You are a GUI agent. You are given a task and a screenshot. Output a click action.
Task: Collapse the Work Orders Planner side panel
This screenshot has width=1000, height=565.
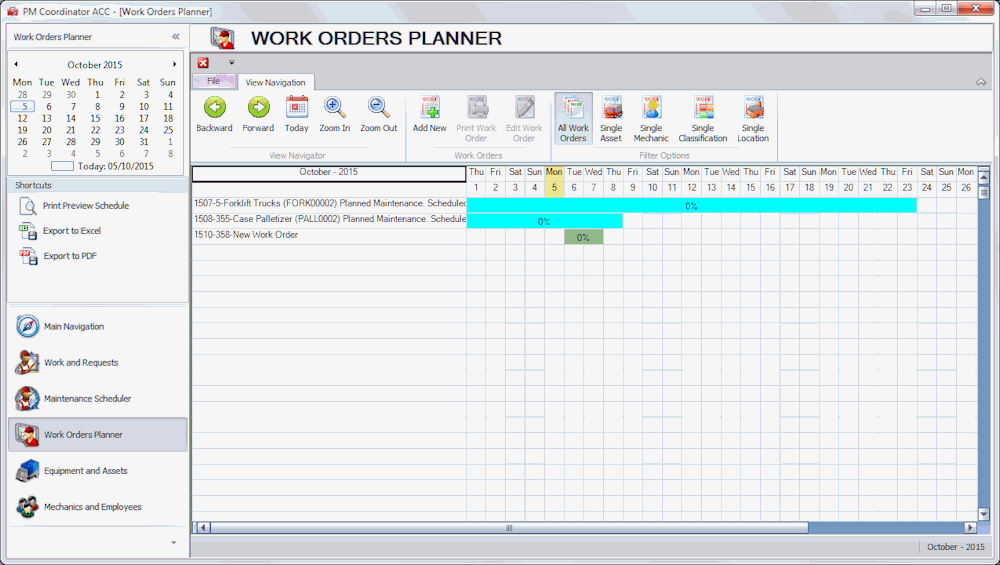(x=176, y=37)
